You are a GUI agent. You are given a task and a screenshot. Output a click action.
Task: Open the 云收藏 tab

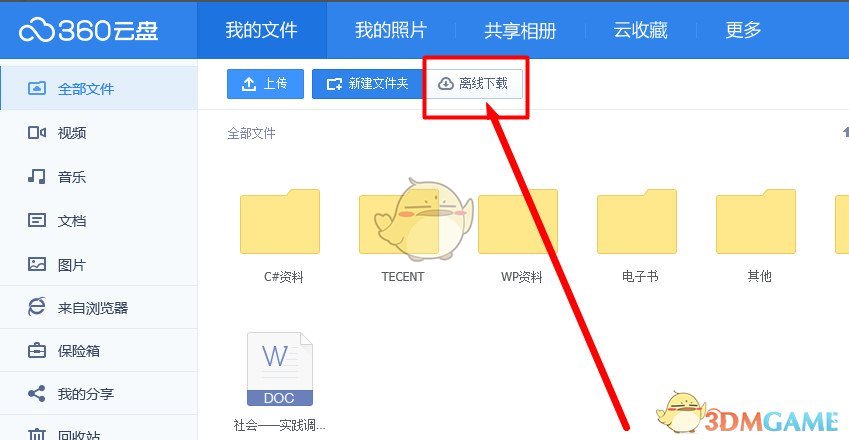[640, 30]
